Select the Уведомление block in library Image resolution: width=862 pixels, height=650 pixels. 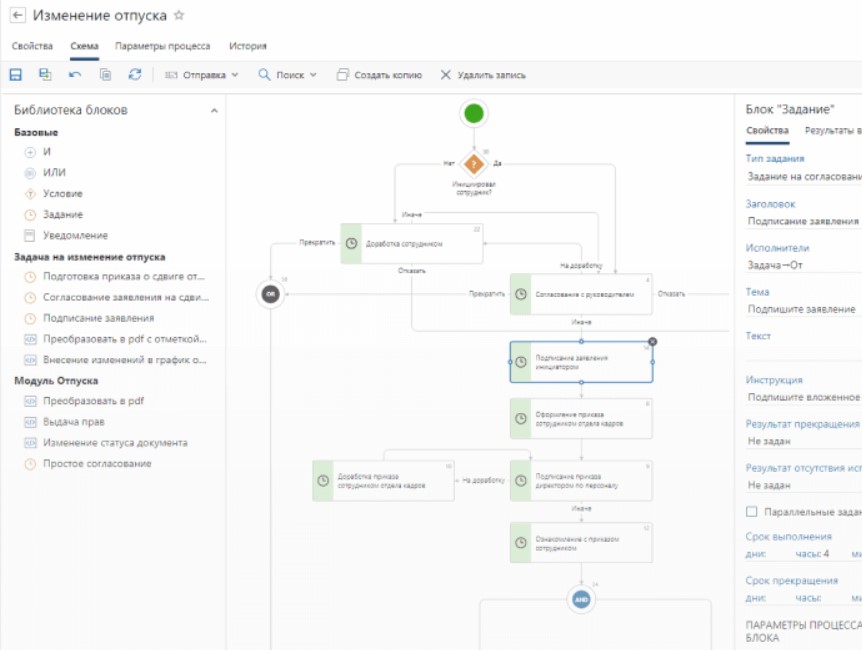pos(75,235)
